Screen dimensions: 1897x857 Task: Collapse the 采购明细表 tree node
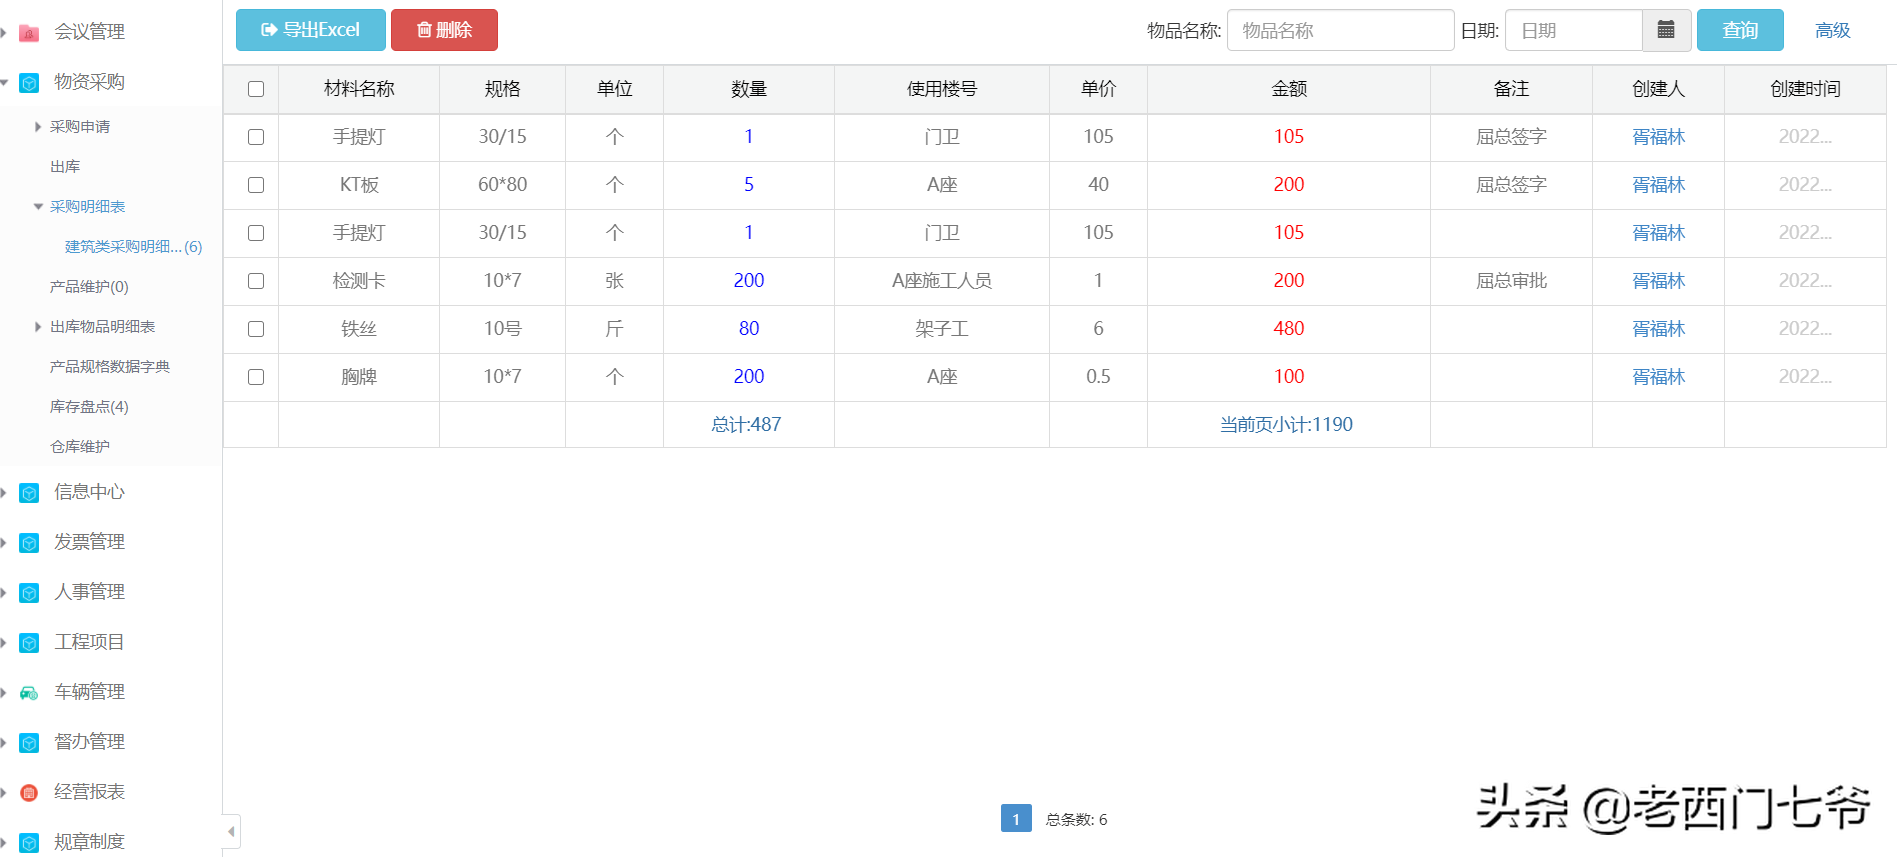pyautogui.click(x=38, y=207)
